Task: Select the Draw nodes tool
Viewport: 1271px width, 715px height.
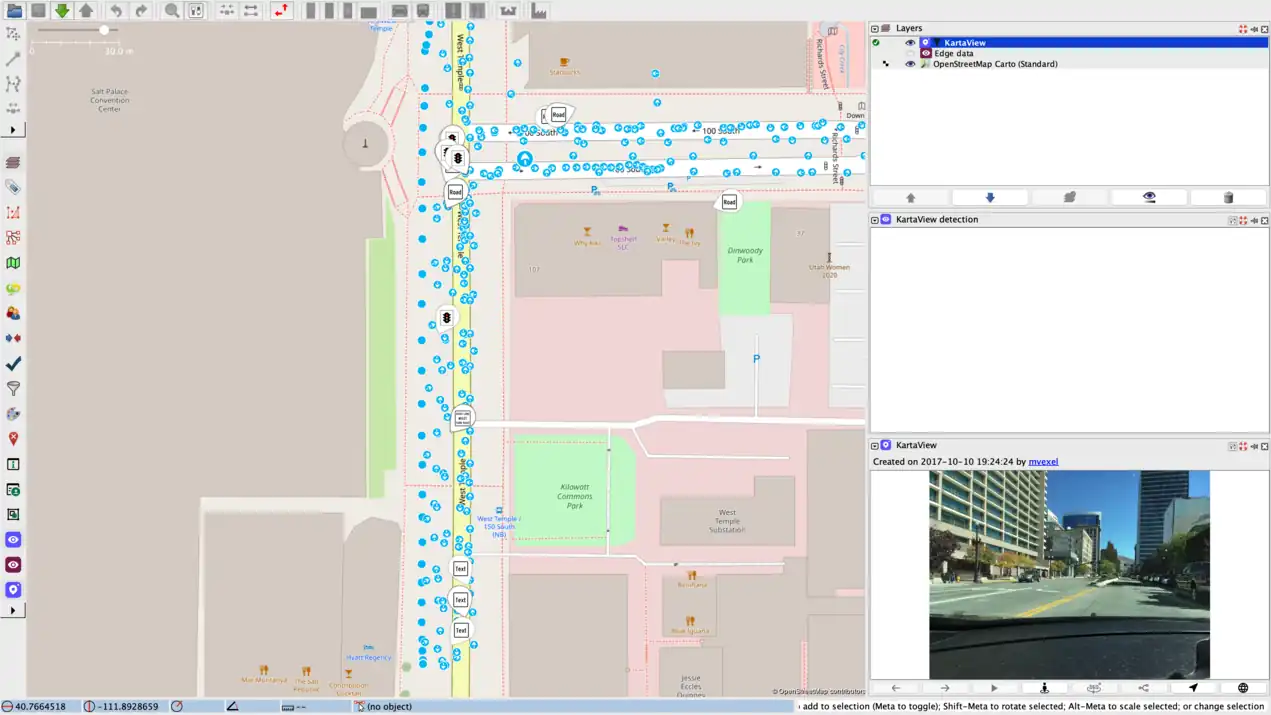Action: [x=13, y=59]
